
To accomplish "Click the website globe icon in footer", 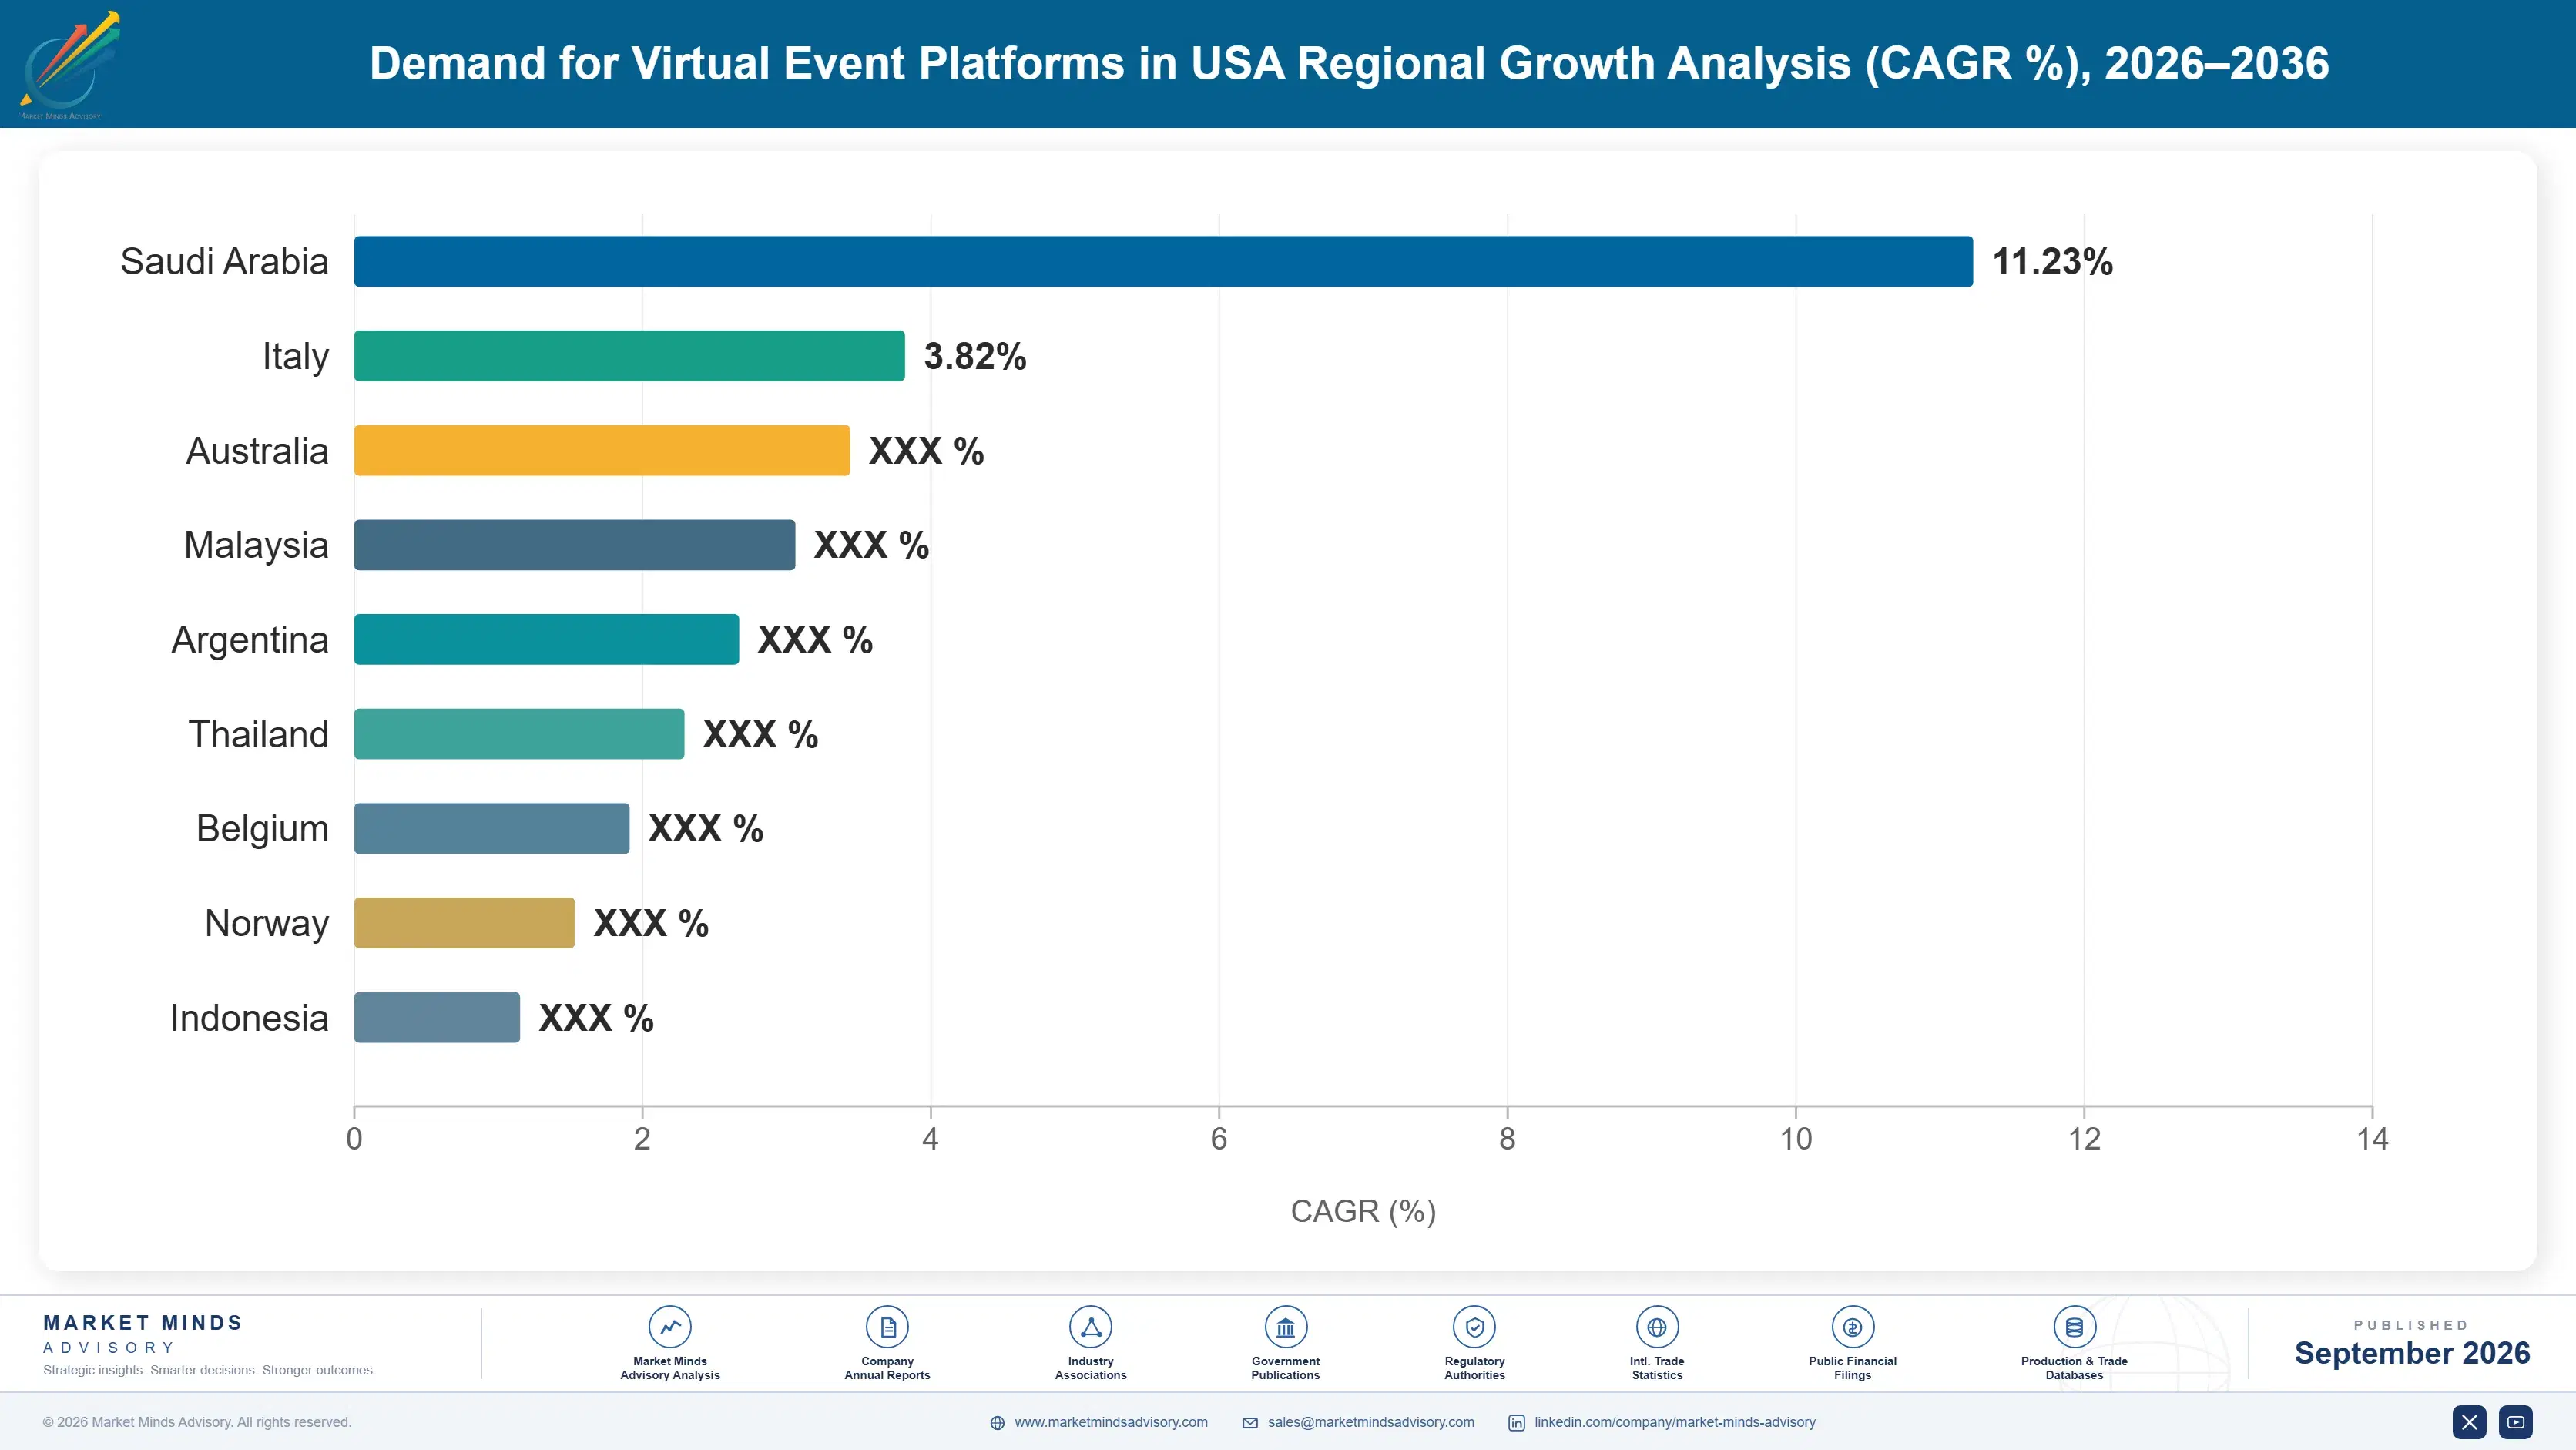I will (x=997, y=1423).
